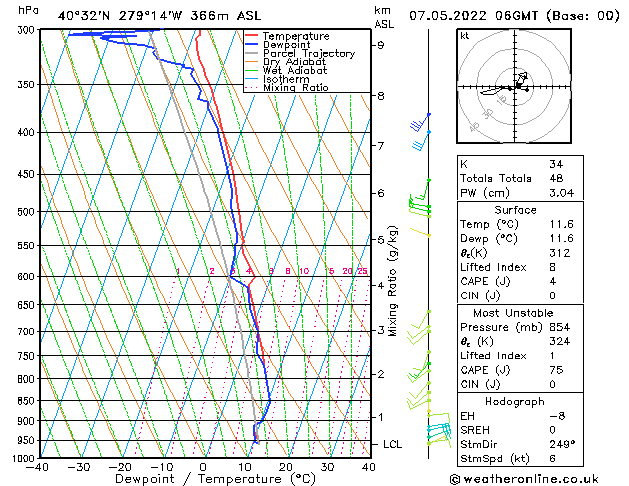Click the −40 temperature axis label
The image size is (629, 486).
pos(37,467)
